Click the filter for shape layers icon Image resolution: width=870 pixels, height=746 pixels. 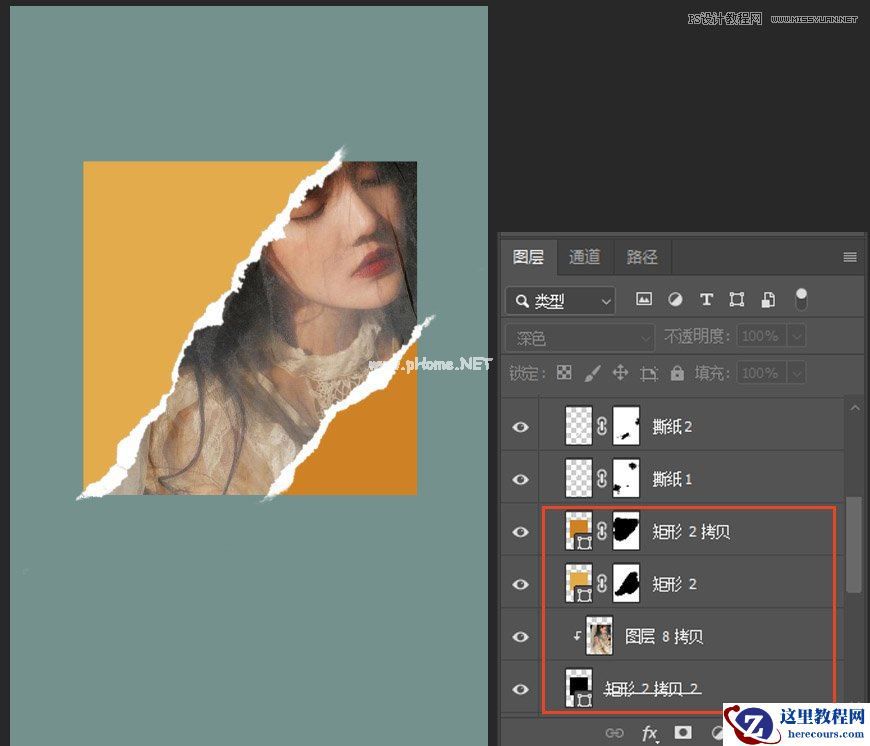click(x=736, y=298)
